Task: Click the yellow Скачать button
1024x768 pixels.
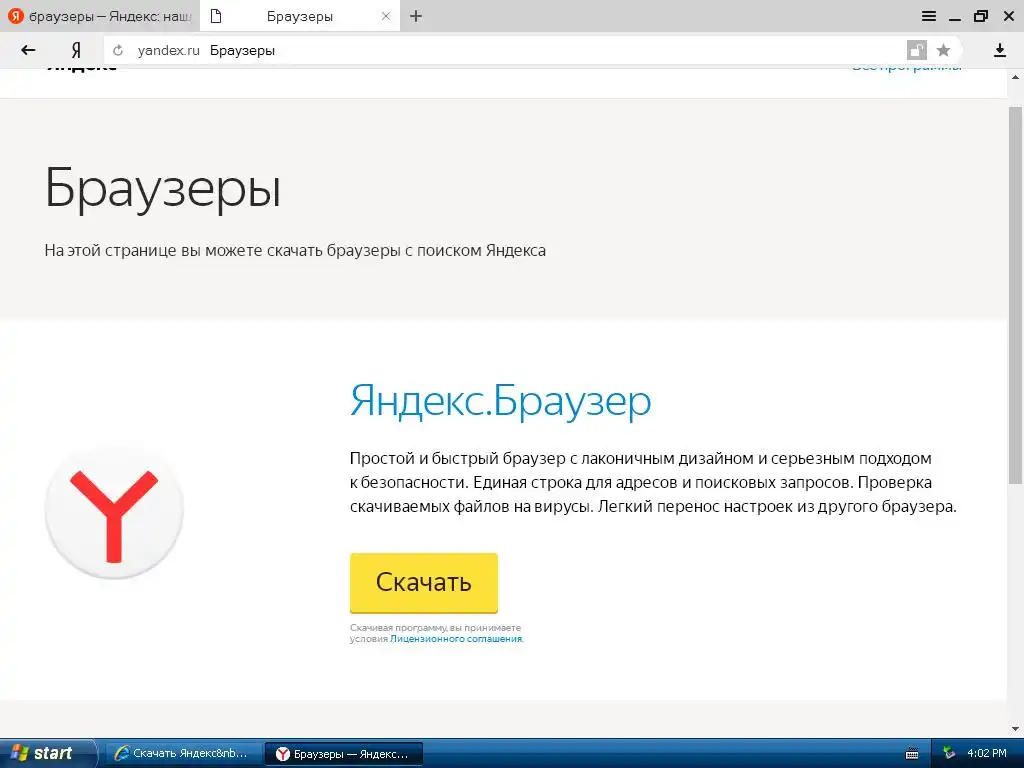Action: point(424,583)
